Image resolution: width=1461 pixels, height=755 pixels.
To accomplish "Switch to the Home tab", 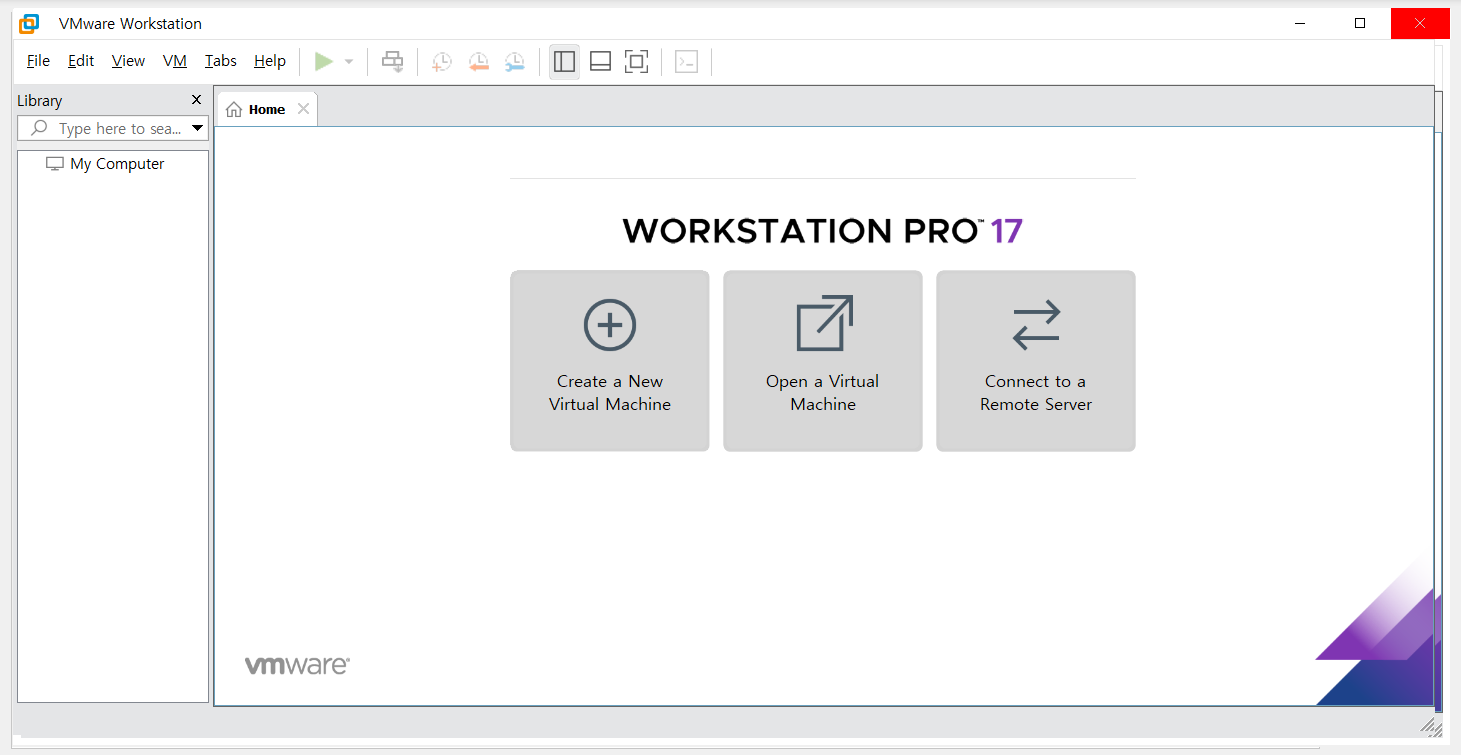I will 267,109.
